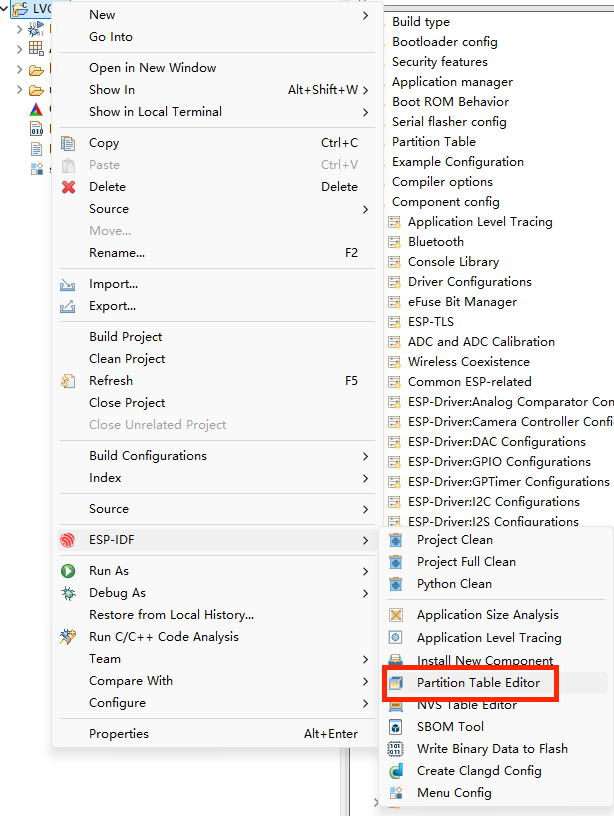Open Build type configuration
The height and width of the screenshot is (816, 614).
coord(421,22)
